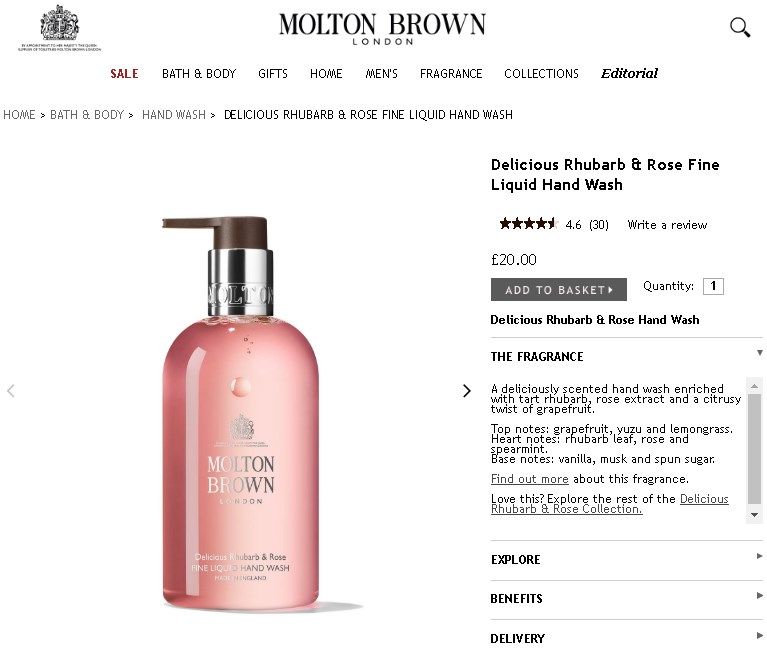The image size is (767, 652).
Task: Click the star rating icons
Action: 528,224
